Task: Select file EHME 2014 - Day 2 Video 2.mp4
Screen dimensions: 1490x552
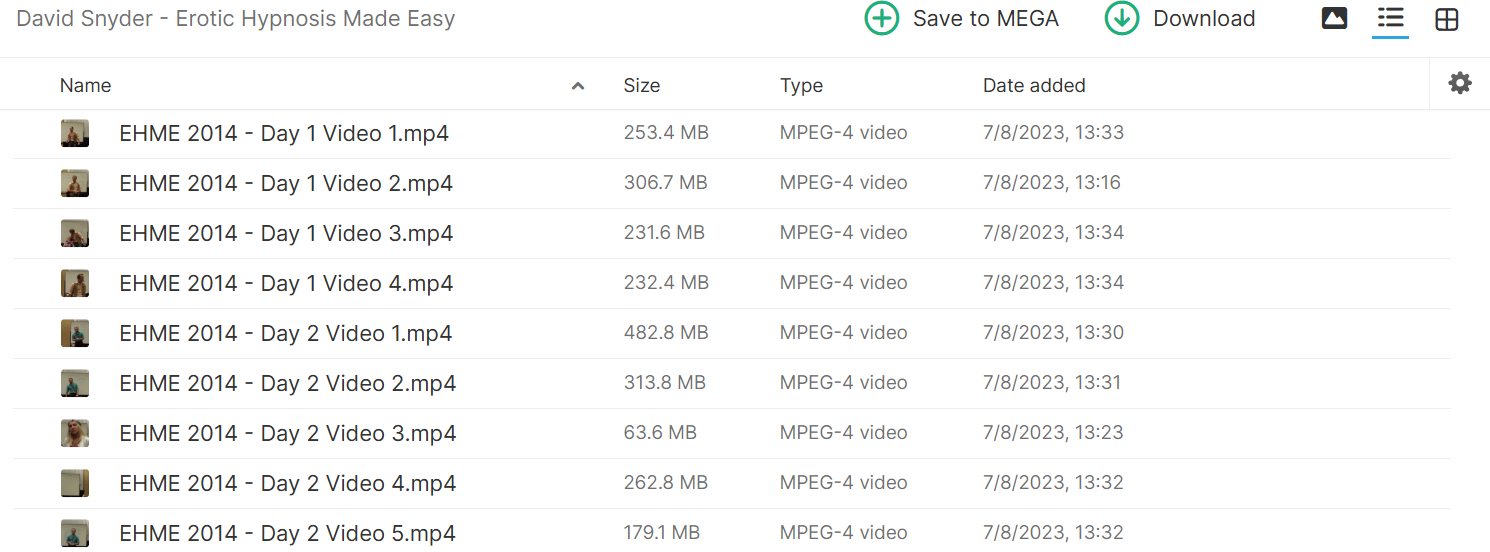Action: coord(288,383)
